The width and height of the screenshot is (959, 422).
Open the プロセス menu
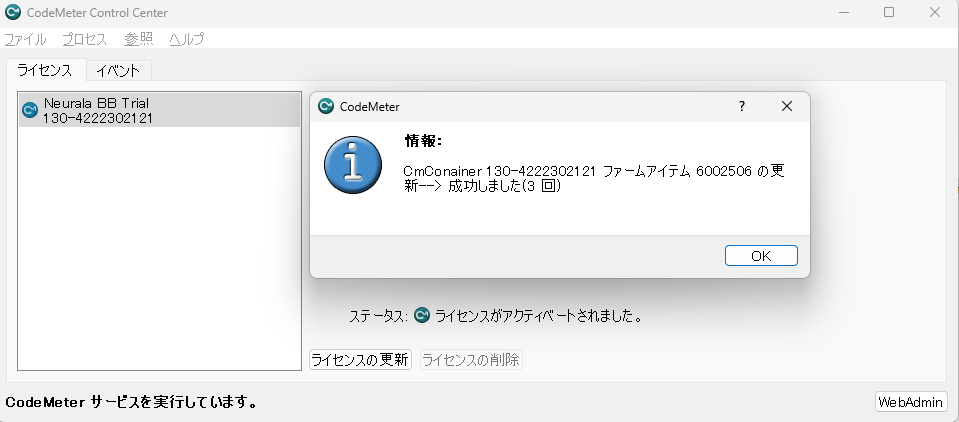(x=84, y=39)
